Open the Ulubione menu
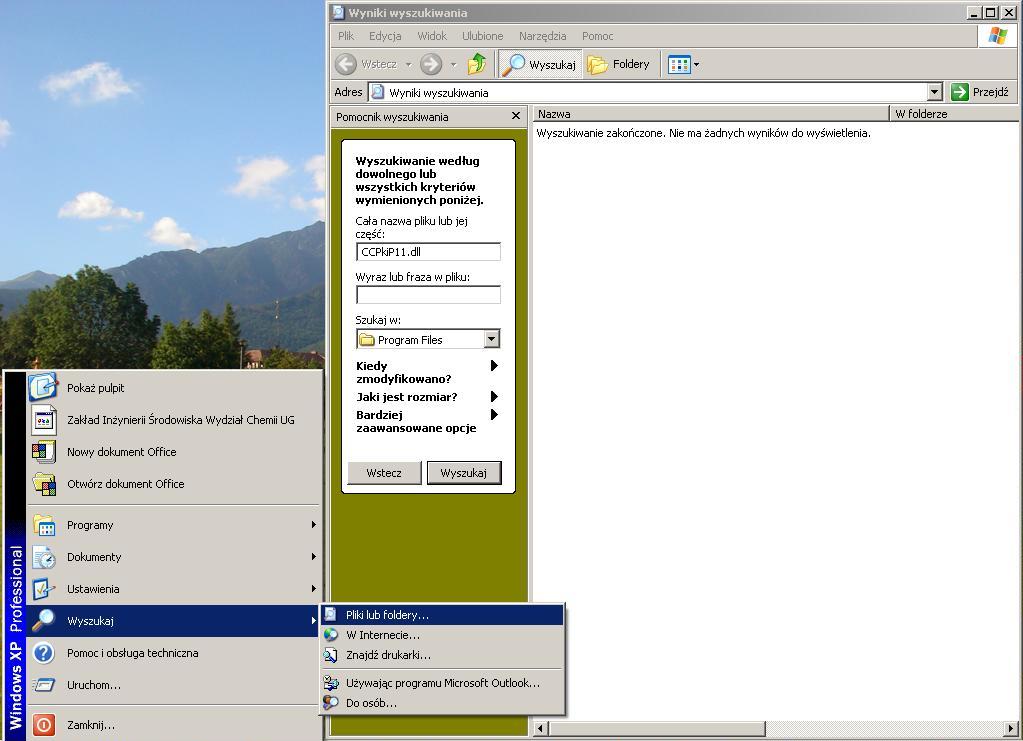The height and width of the screenshot is (741, 1023). pyautogui.click(x=483, y=36)
